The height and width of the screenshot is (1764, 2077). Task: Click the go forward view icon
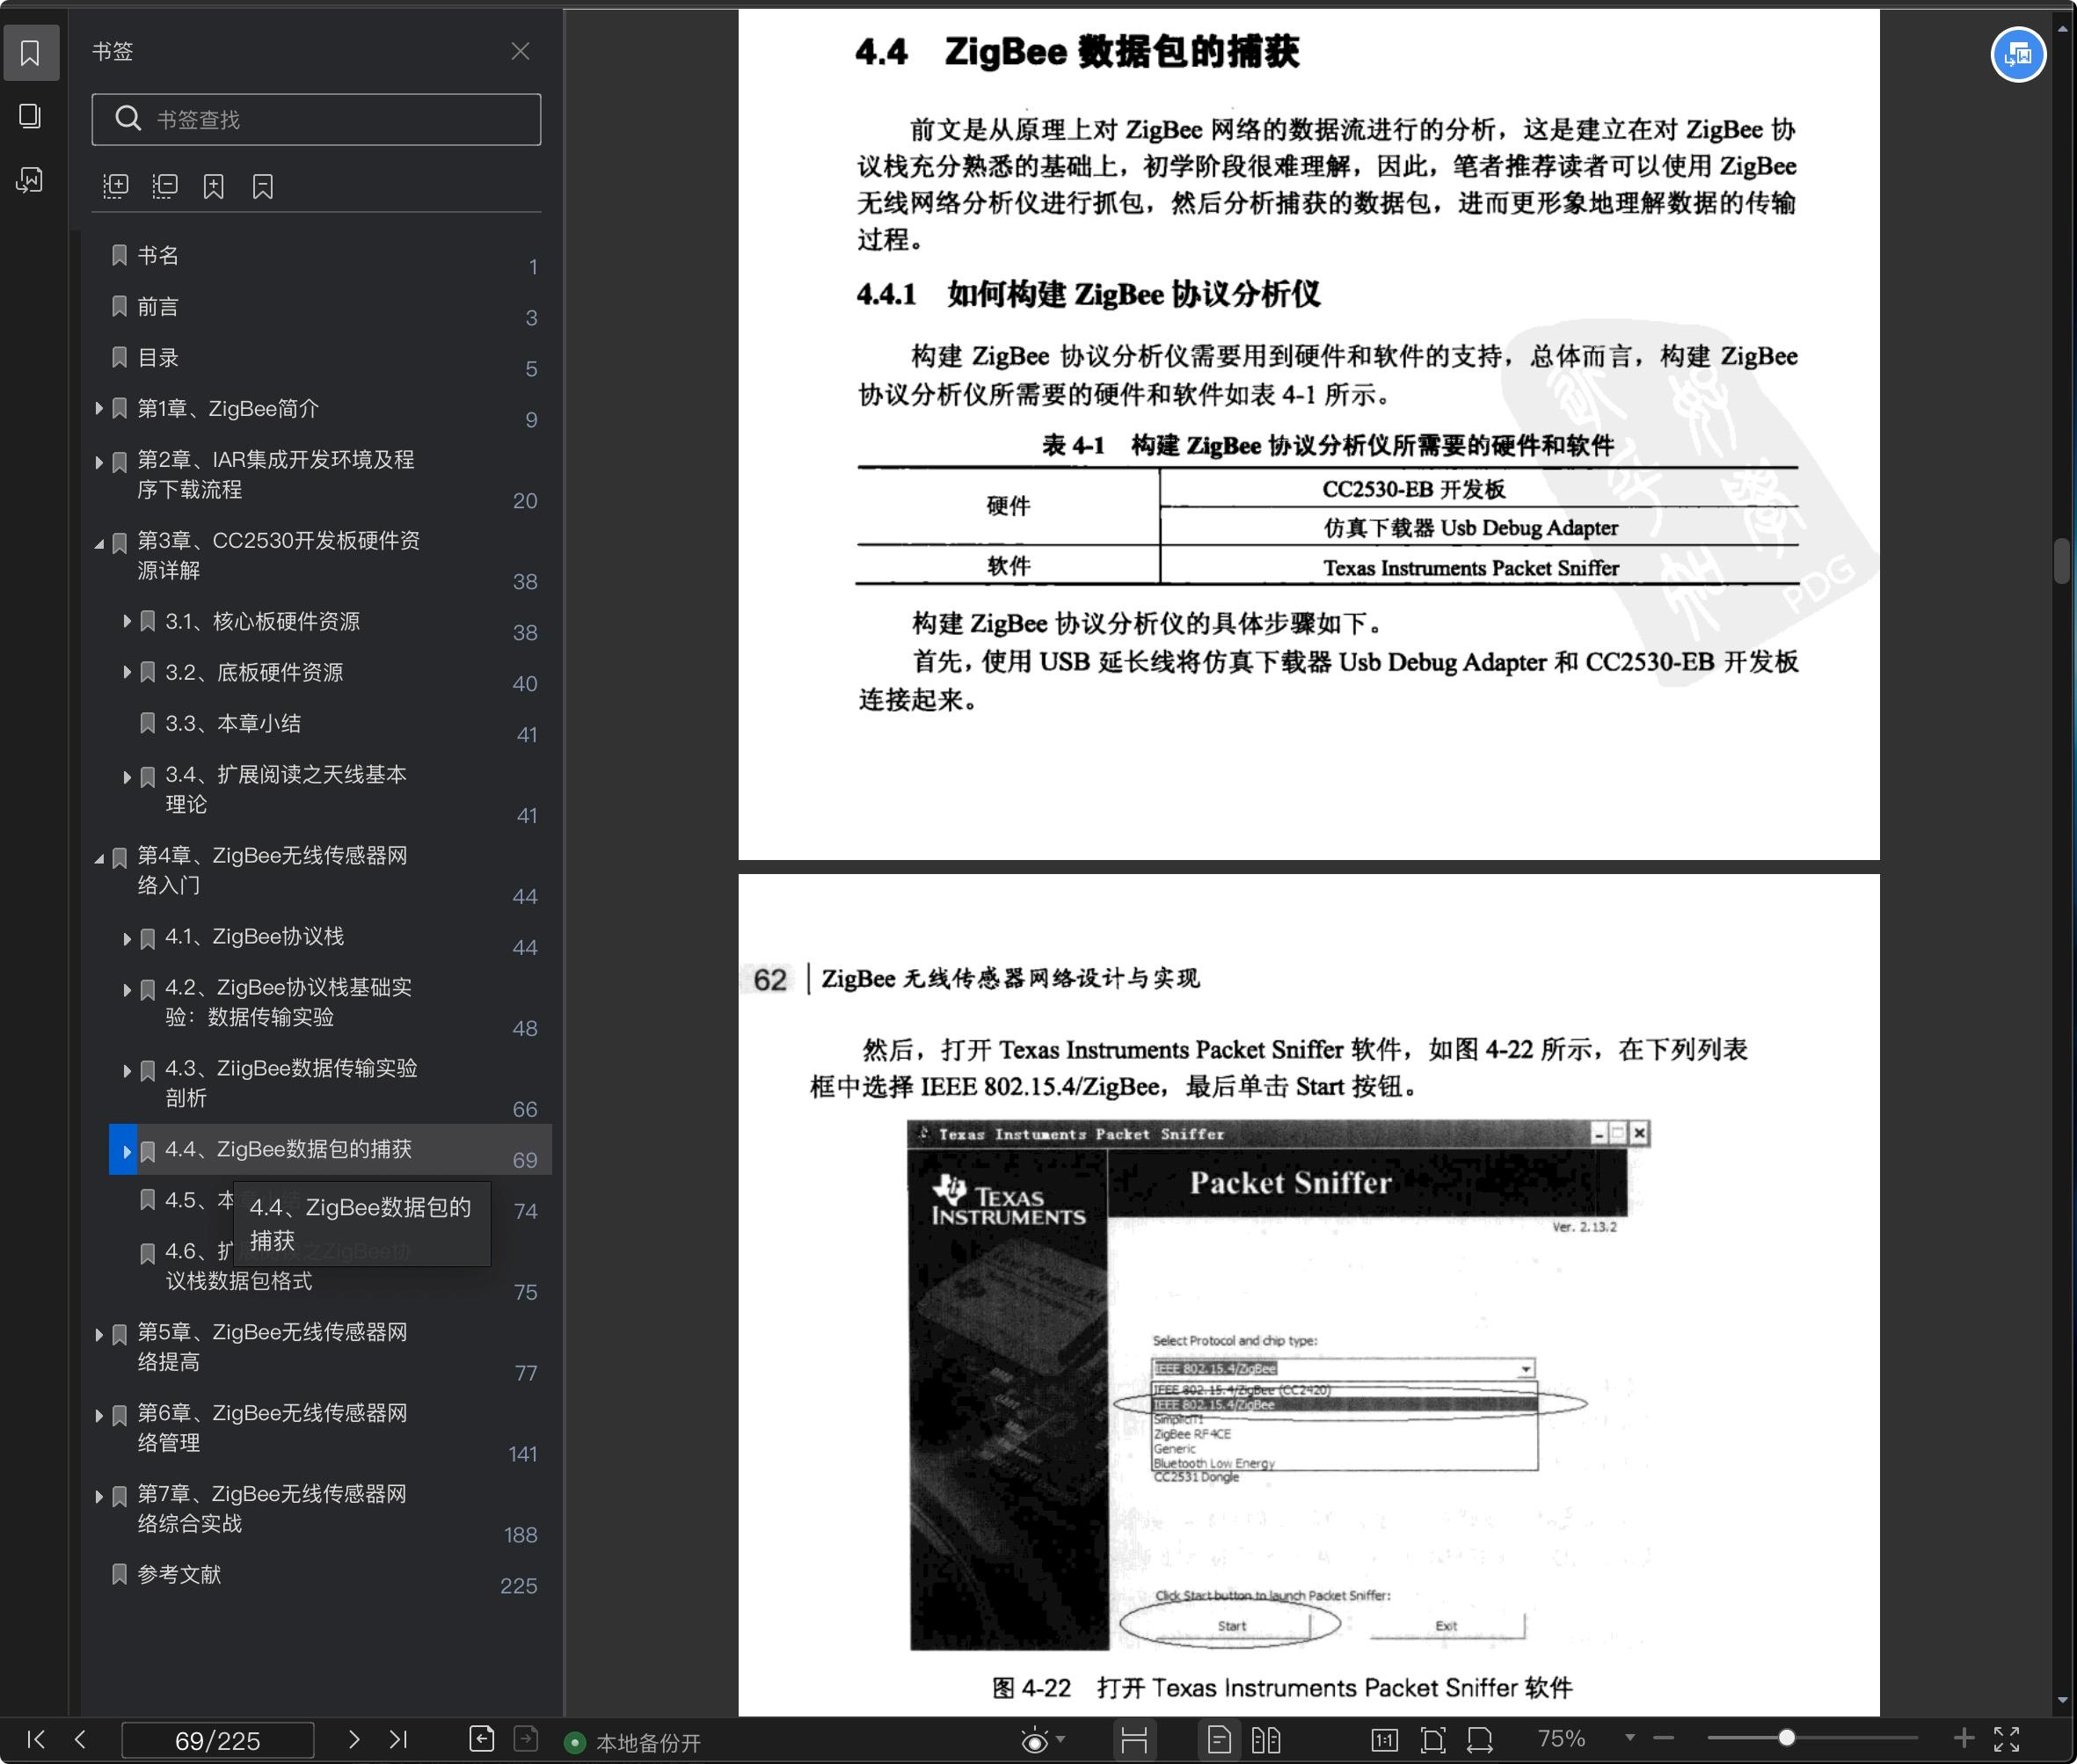(x=526, y=1739)
